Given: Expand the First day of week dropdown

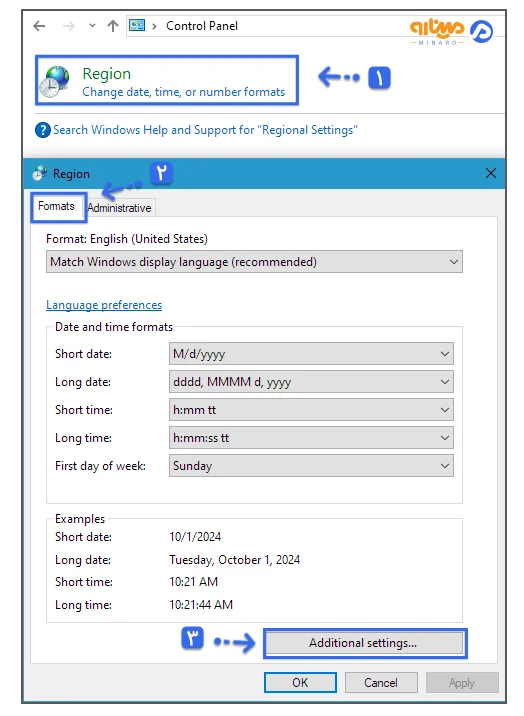Looking at the screenshot, I should [x=311, y=466].
